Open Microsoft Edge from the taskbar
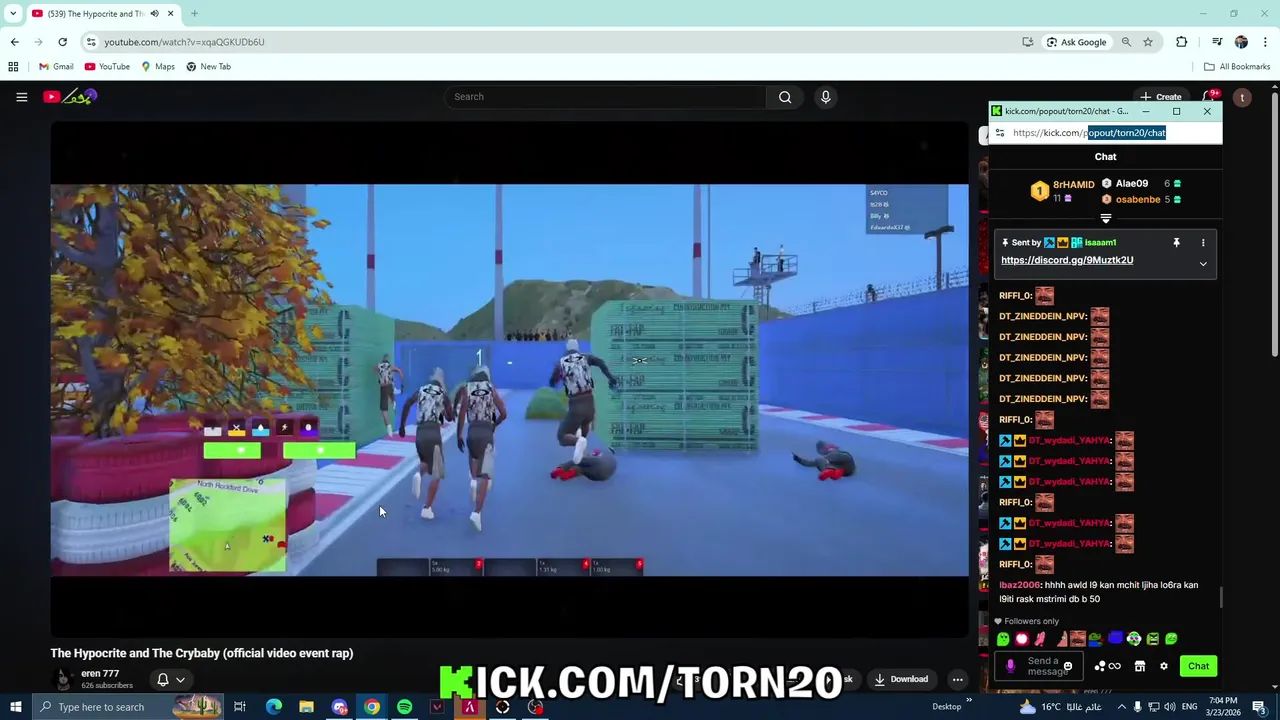 tap(273, 707)
